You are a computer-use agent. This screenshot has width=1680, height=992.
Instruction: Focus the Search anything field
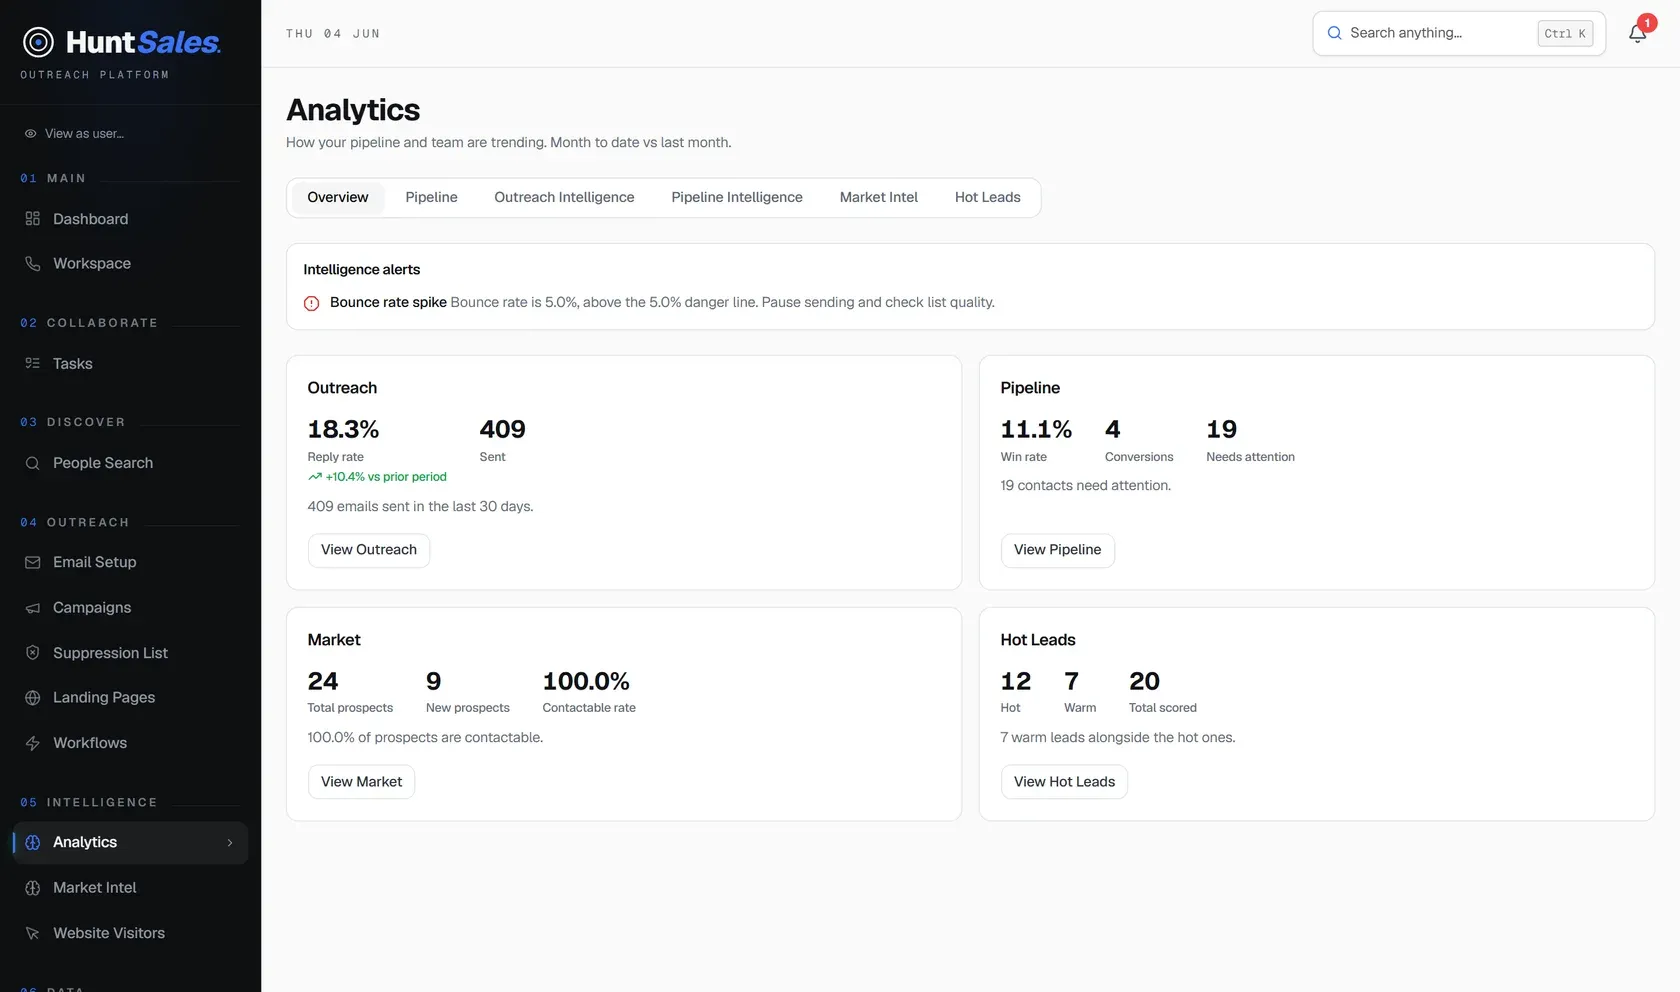1459,33
